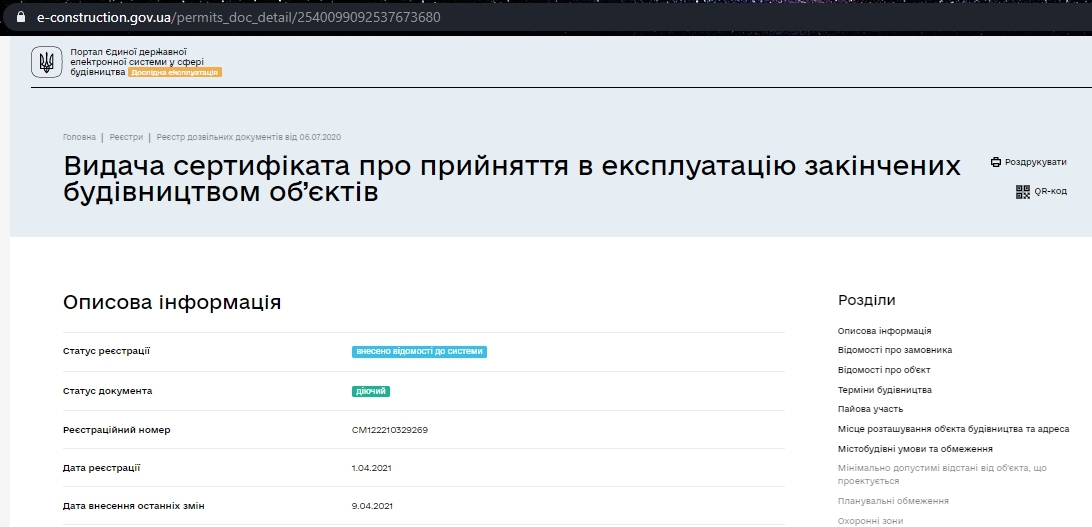
Task: Click registration number CM122210329269
Action: (x=390, y=430)
